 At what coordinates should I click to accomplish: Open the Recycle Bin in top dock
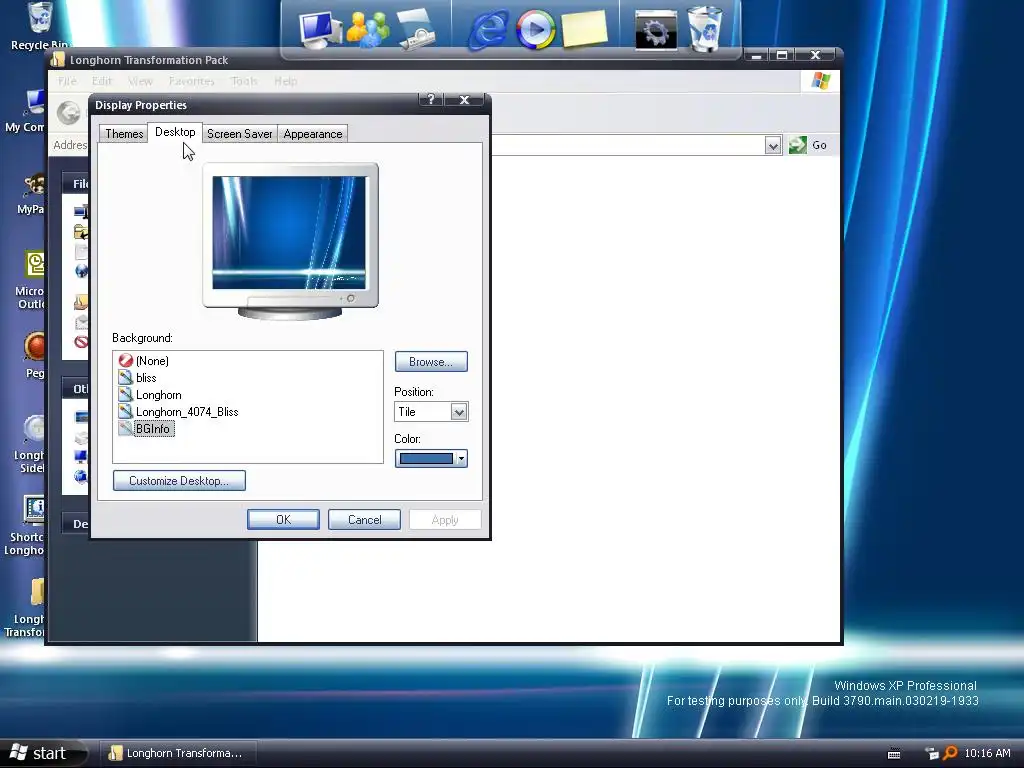pos(705,29)
